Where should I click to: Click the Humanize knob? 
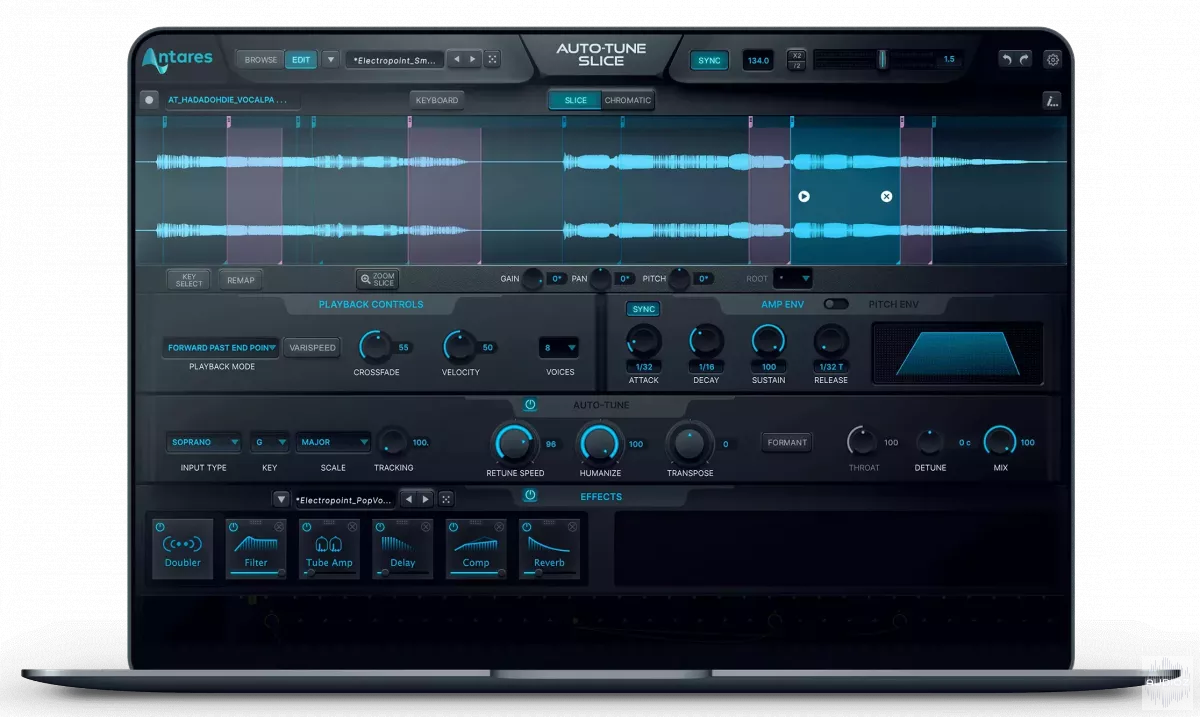(599, 443)
